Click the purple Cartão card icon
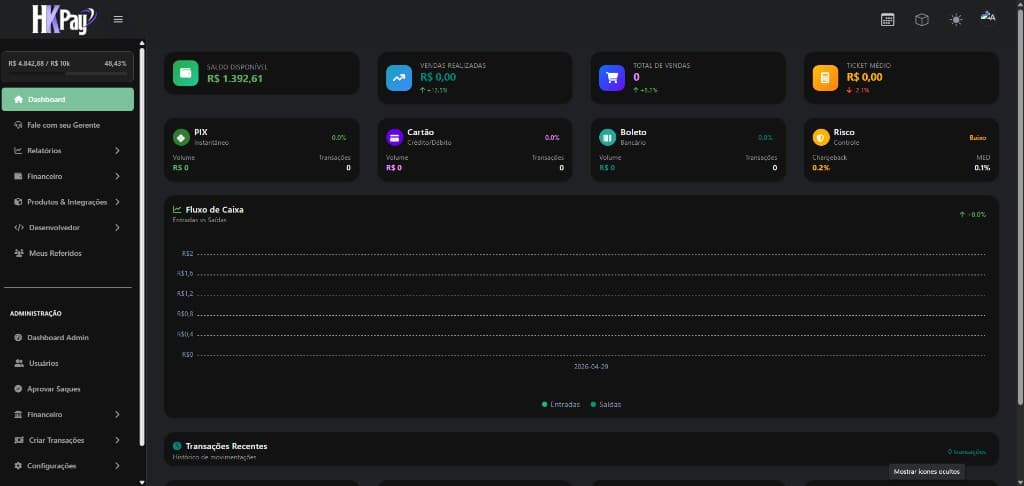Viewport: 1024px width, 486px height. (394, 137)
